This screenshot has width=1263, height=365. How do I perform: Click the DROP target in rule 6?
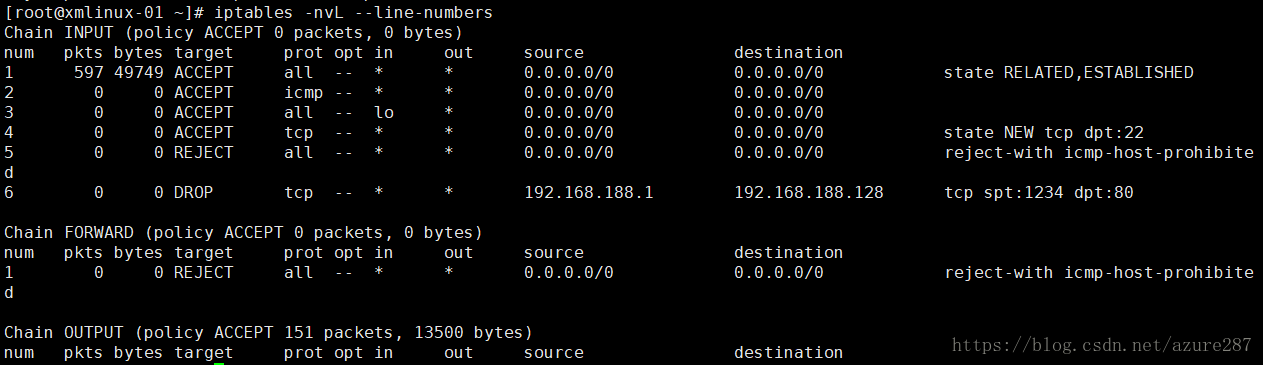coord(193,193)
